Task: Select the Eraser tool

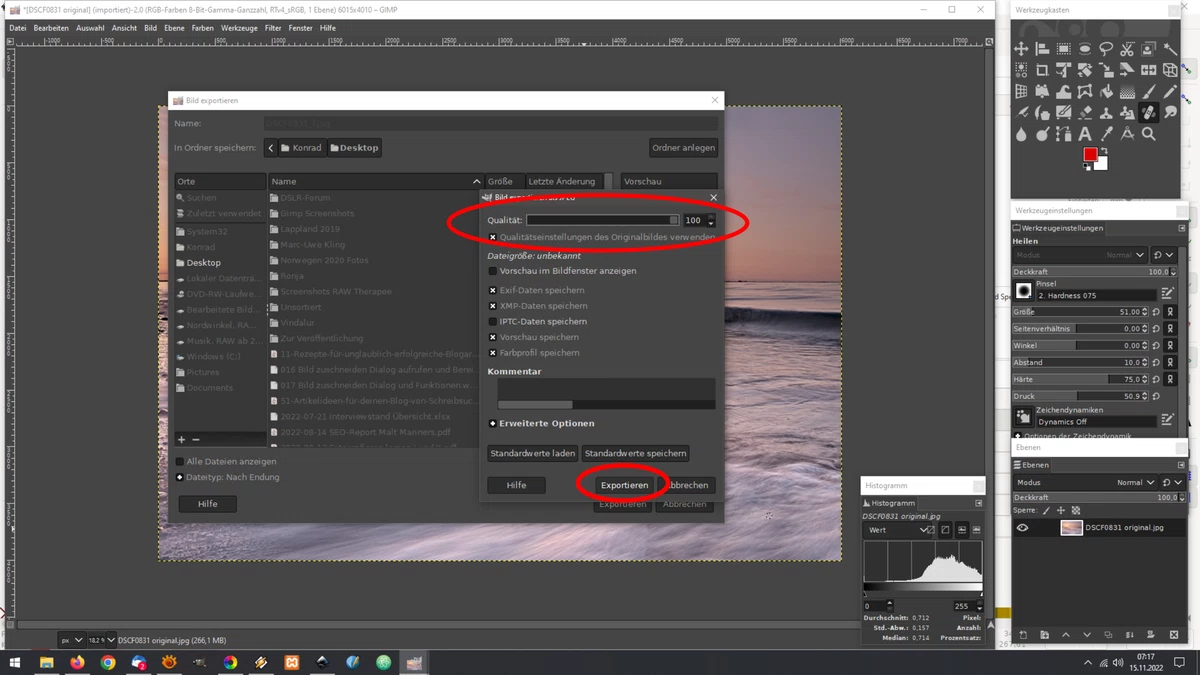Action: [1085, 113]
